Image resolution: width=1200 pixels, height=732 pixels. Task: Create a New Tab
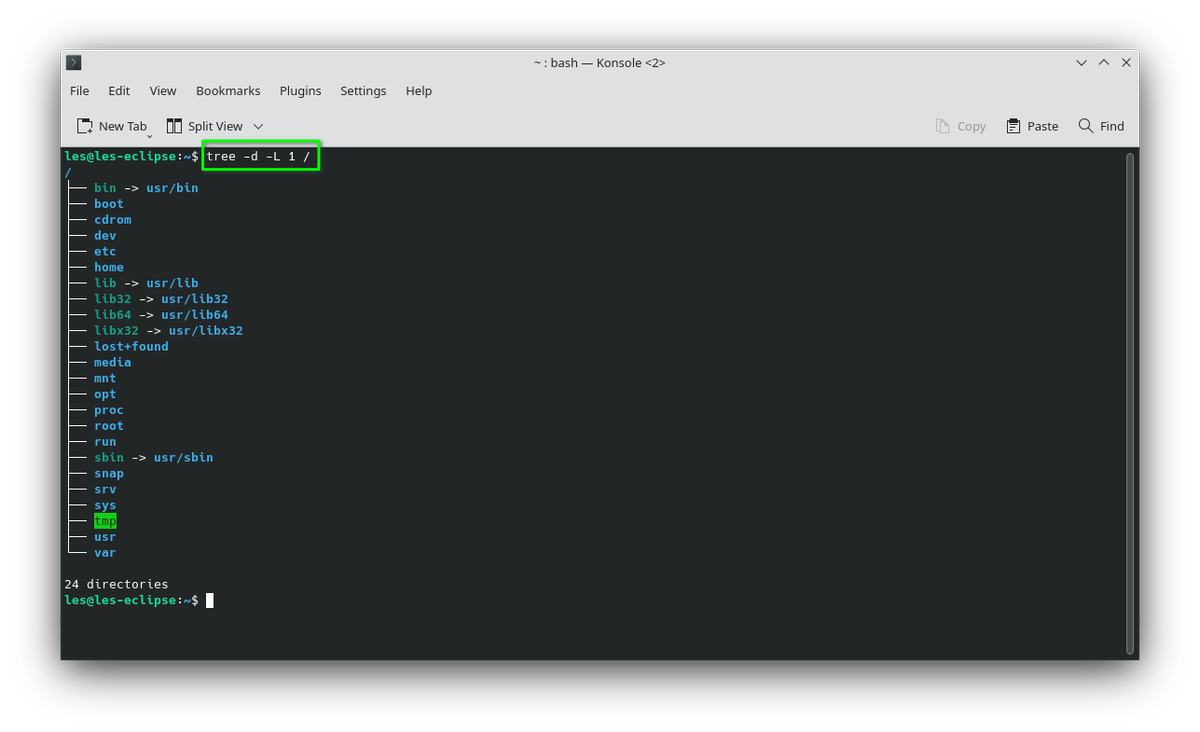[x=110, y=125]
